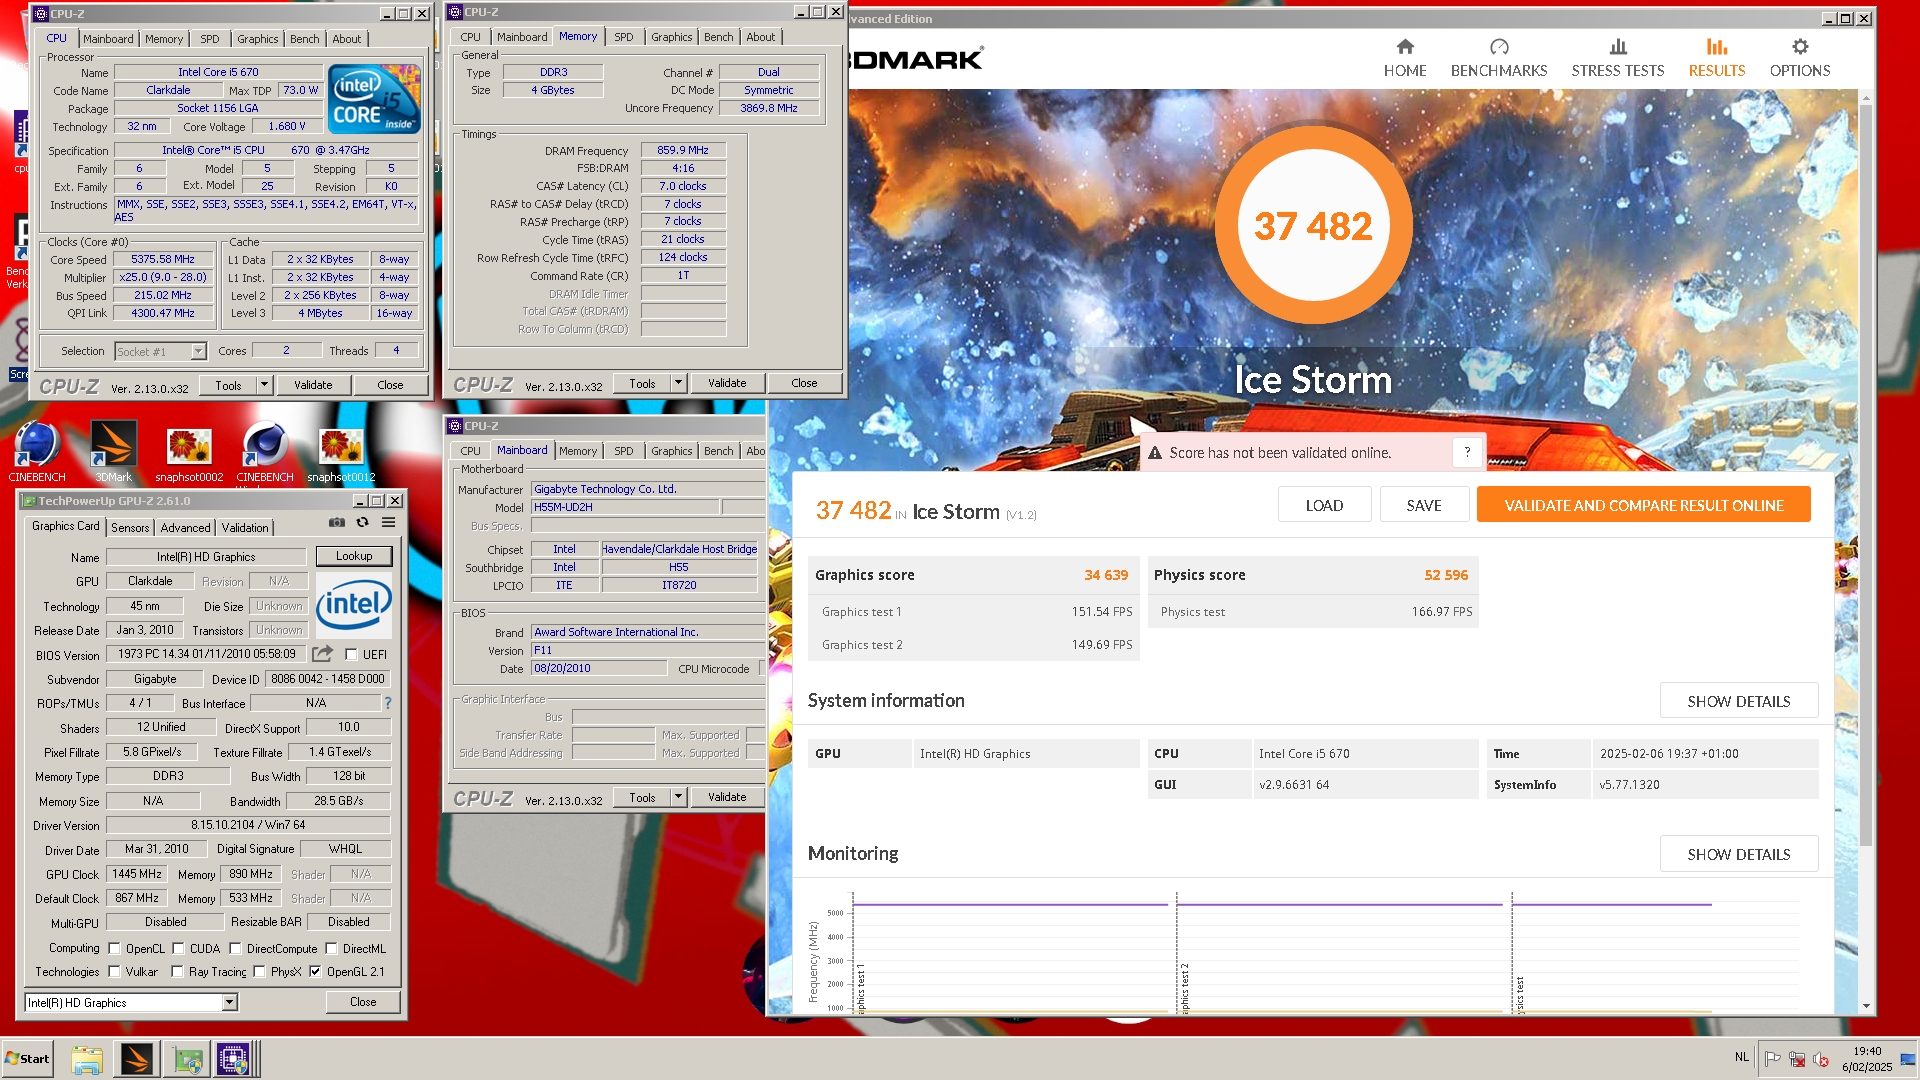
Task: Open SPD tab in CPU-Z CPU window
Action: click(209, 39)
